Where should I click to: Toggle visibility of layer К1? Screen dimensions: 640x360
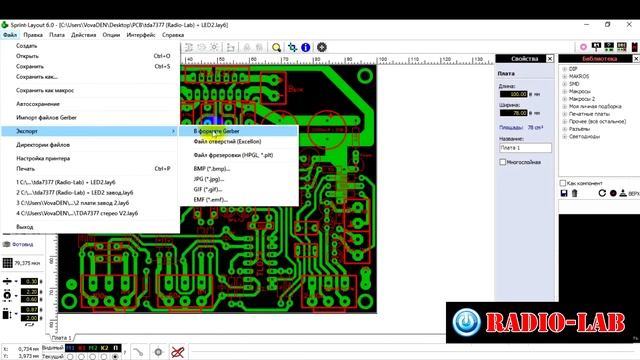point(82,348)
